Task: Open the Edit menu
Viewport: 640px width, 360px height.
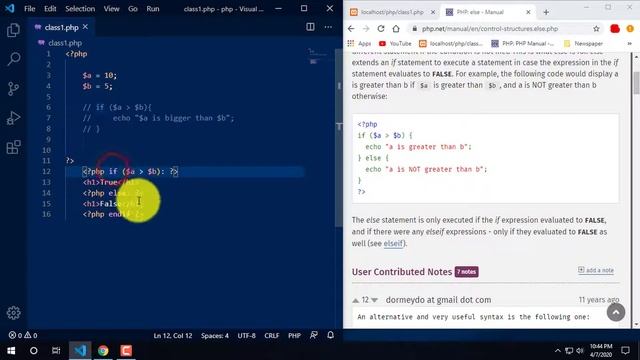Action: point(50,9)
